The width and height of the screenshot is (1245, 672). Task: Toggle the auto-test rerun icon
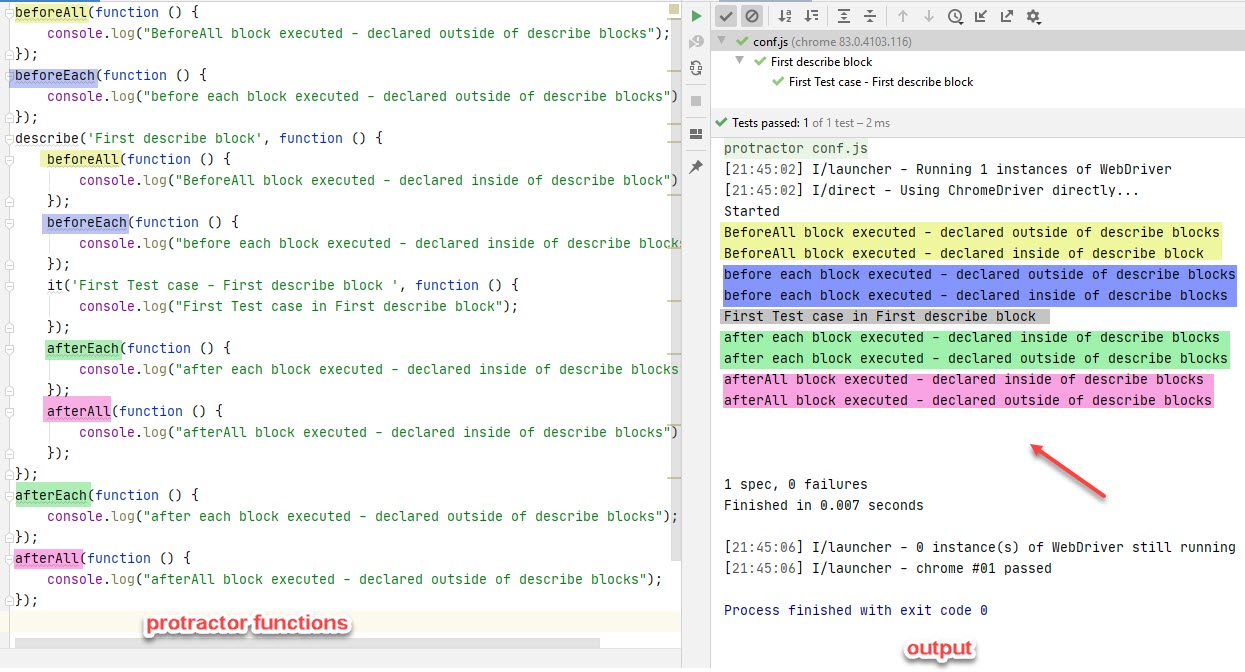pyautogui.click(x=696, y=68)
